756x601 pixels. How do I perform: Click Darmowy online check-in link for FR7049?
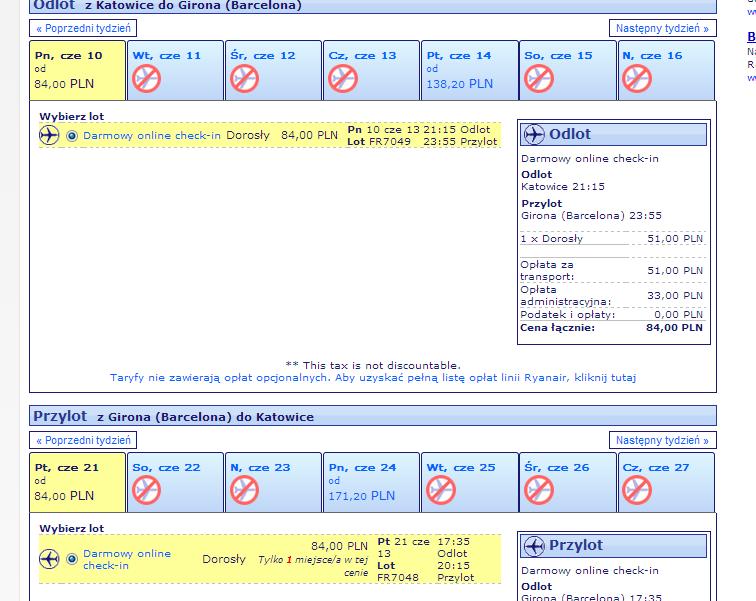151,136
